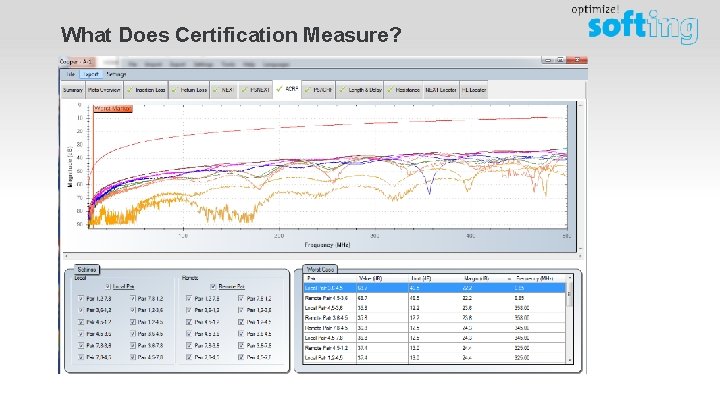Switch to the Insertion Loss tab
720x405 pixels.
[146, 90]
